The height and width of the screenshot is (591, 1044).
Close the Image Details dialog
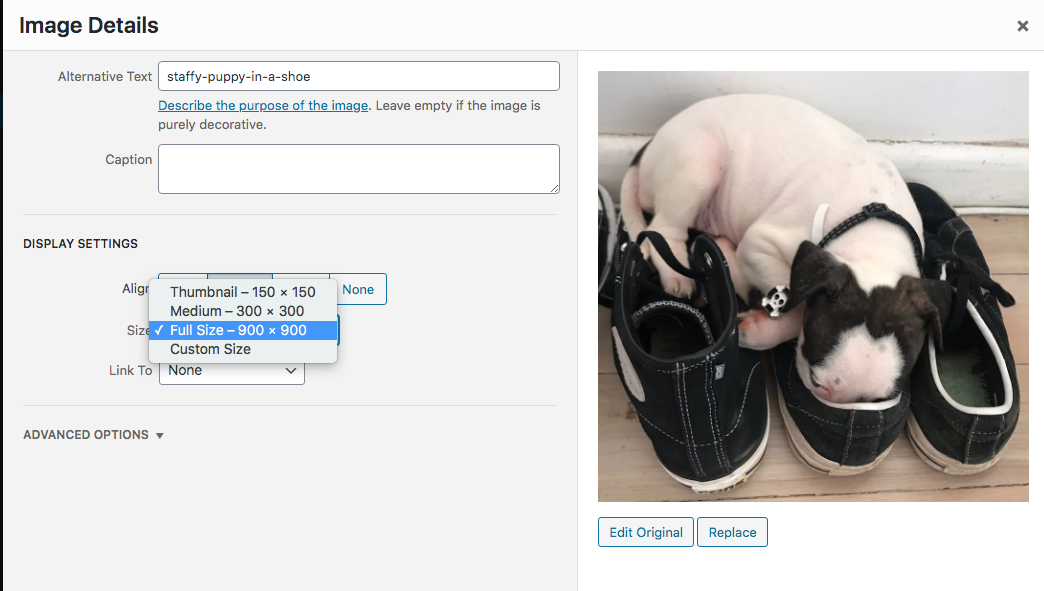click(1023, 26)
